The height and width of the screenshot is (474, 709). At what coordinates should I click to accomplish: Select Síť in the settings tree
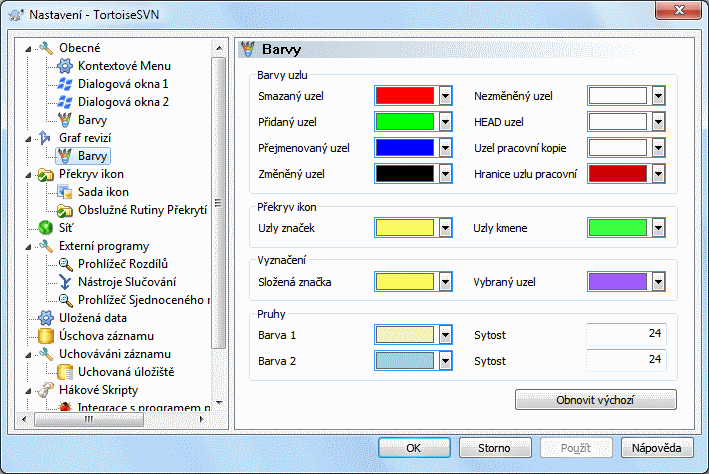(66, 228)
